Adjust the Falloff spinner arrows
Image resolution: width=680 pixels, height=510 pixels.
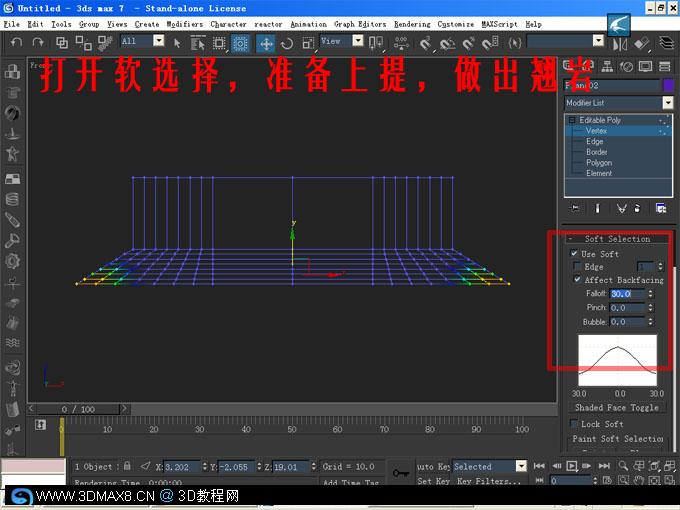click(651, 294)
